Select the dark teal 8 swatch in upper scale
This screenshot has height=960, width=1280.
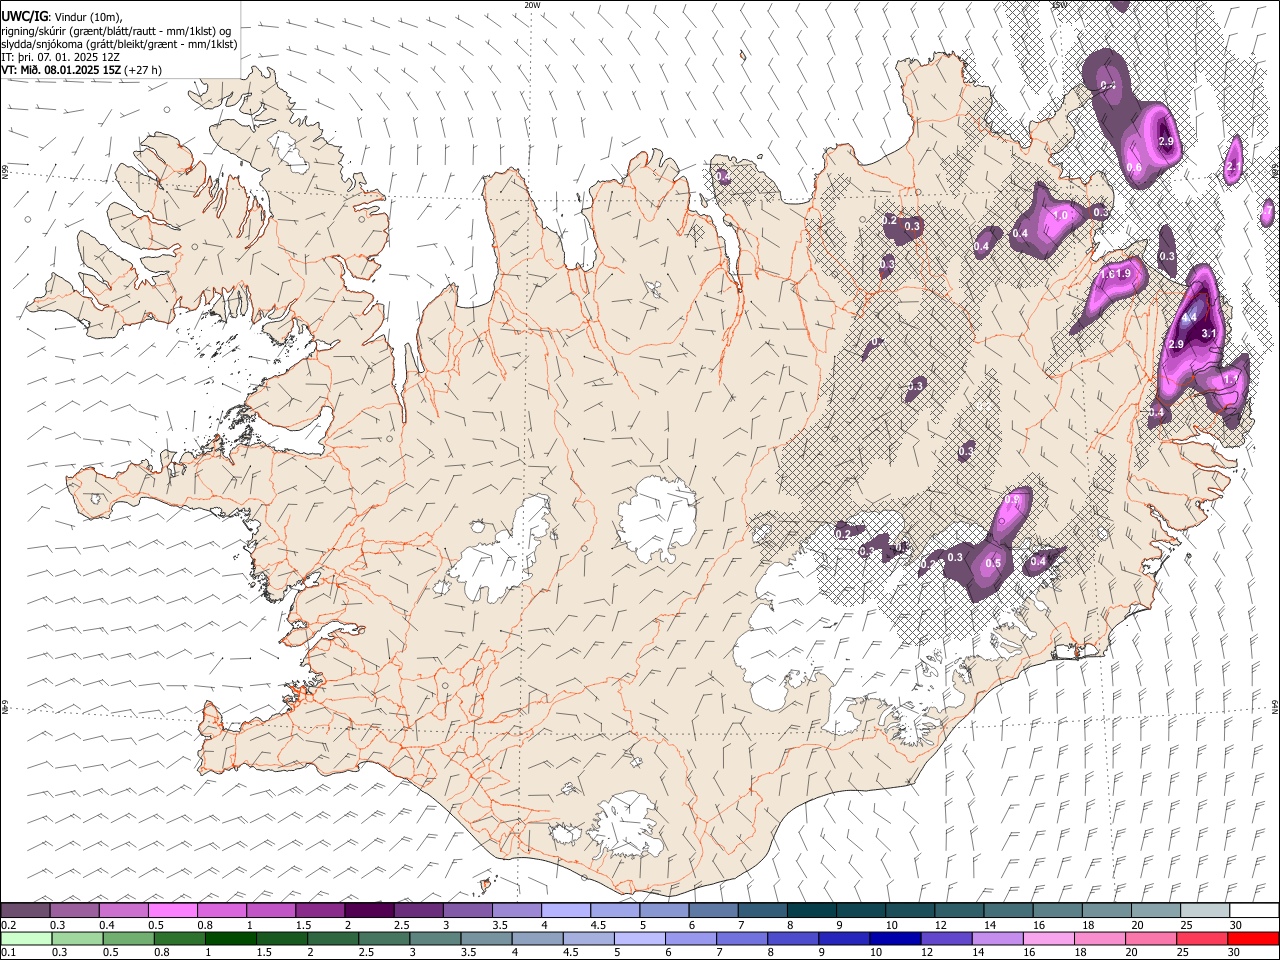pos(812,910)
